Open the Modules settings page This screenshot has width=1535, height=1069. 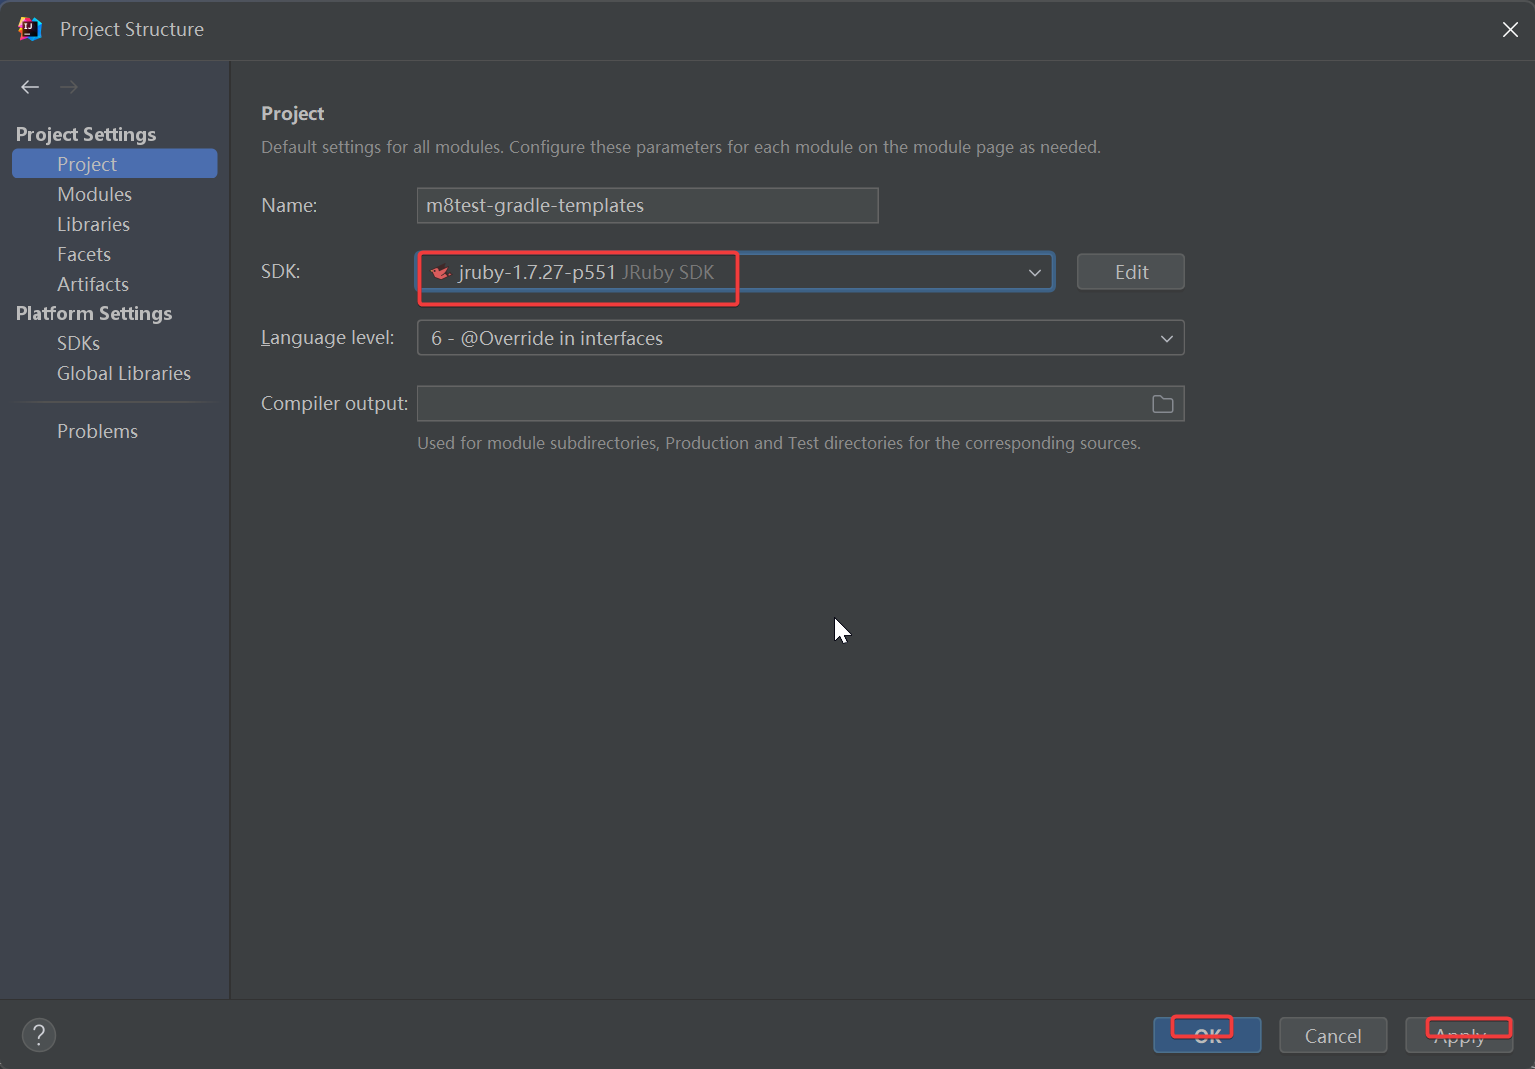pos(94,194)
